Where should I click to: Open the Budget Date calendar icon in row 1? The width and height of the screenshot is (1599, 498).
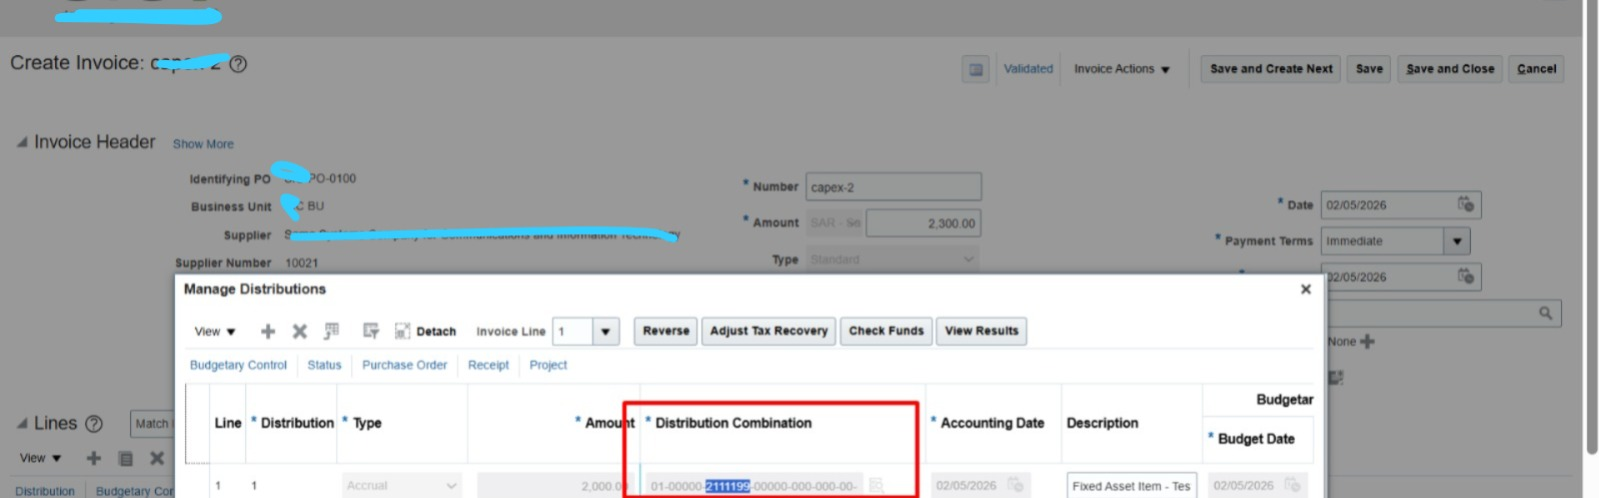1292,485
